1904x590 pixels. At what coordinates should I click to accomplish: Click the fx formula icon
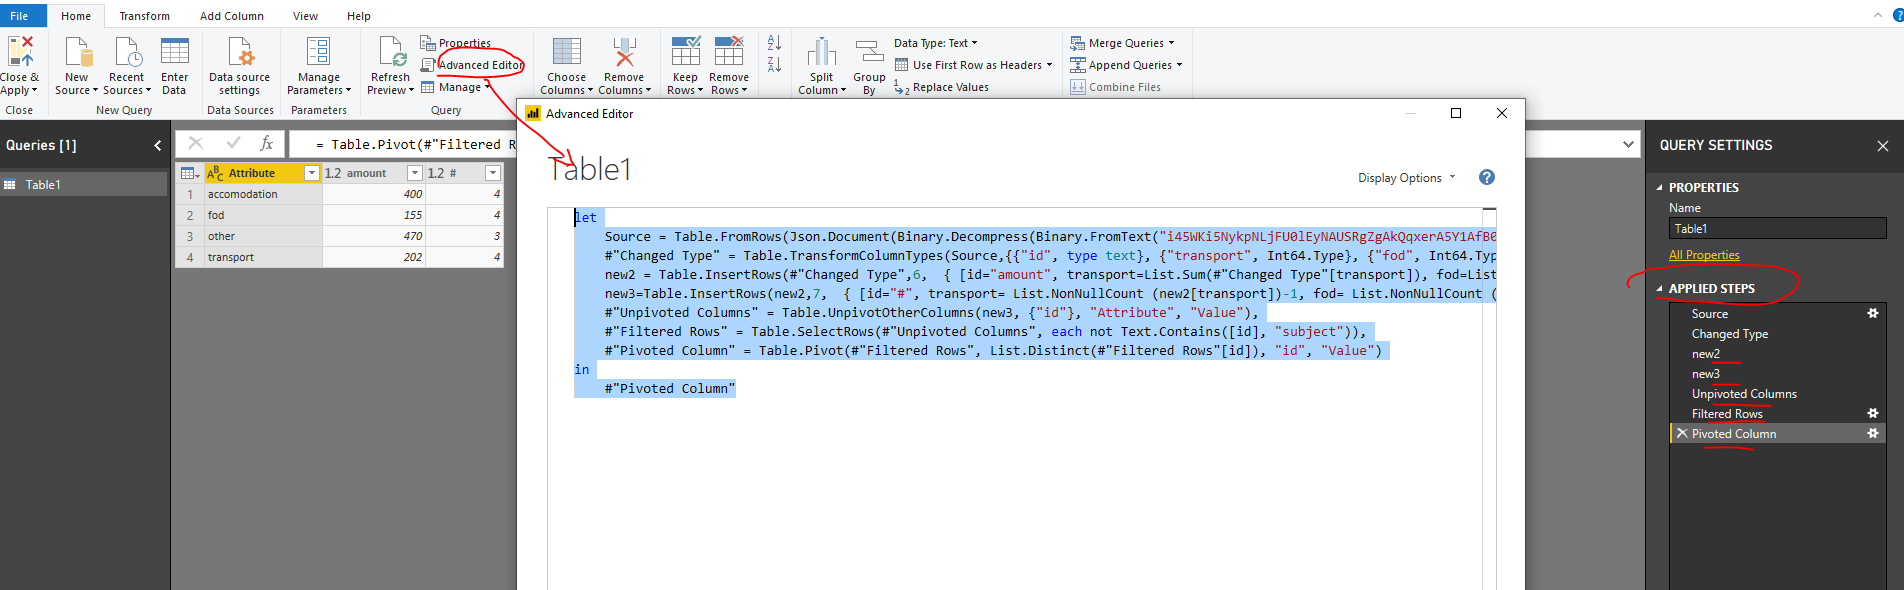267,144
